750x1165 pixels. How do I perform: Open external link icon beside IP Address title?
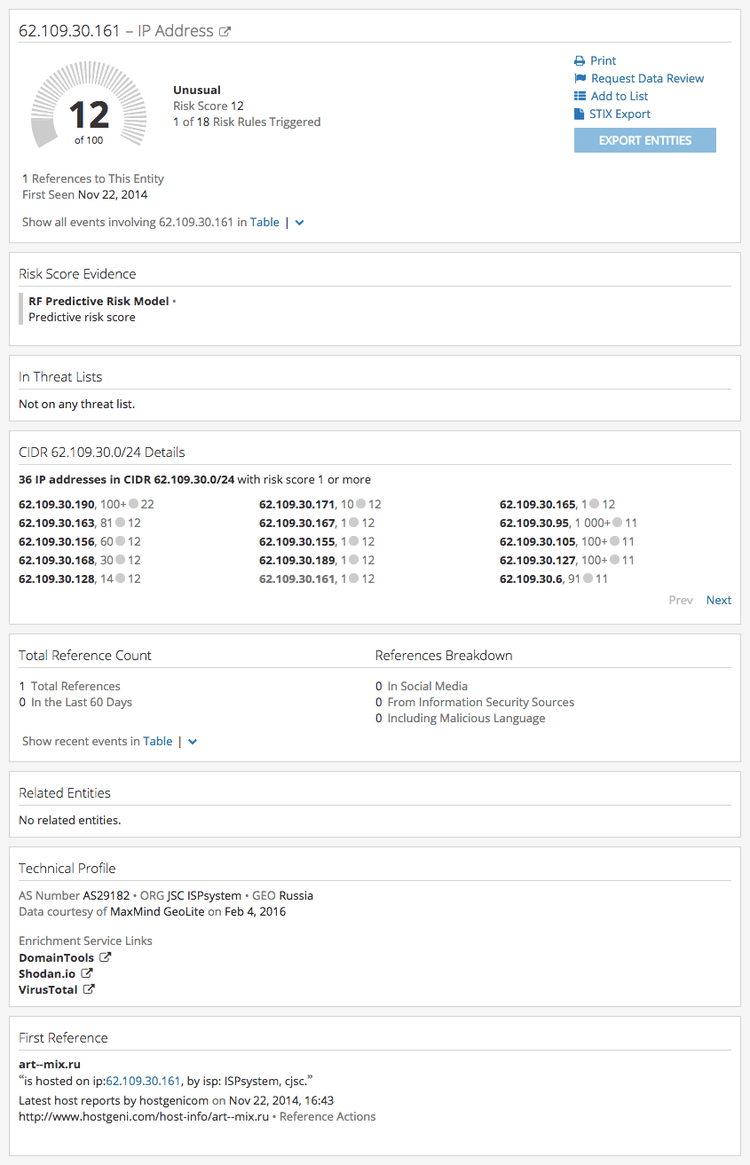[x=225, y=32]
